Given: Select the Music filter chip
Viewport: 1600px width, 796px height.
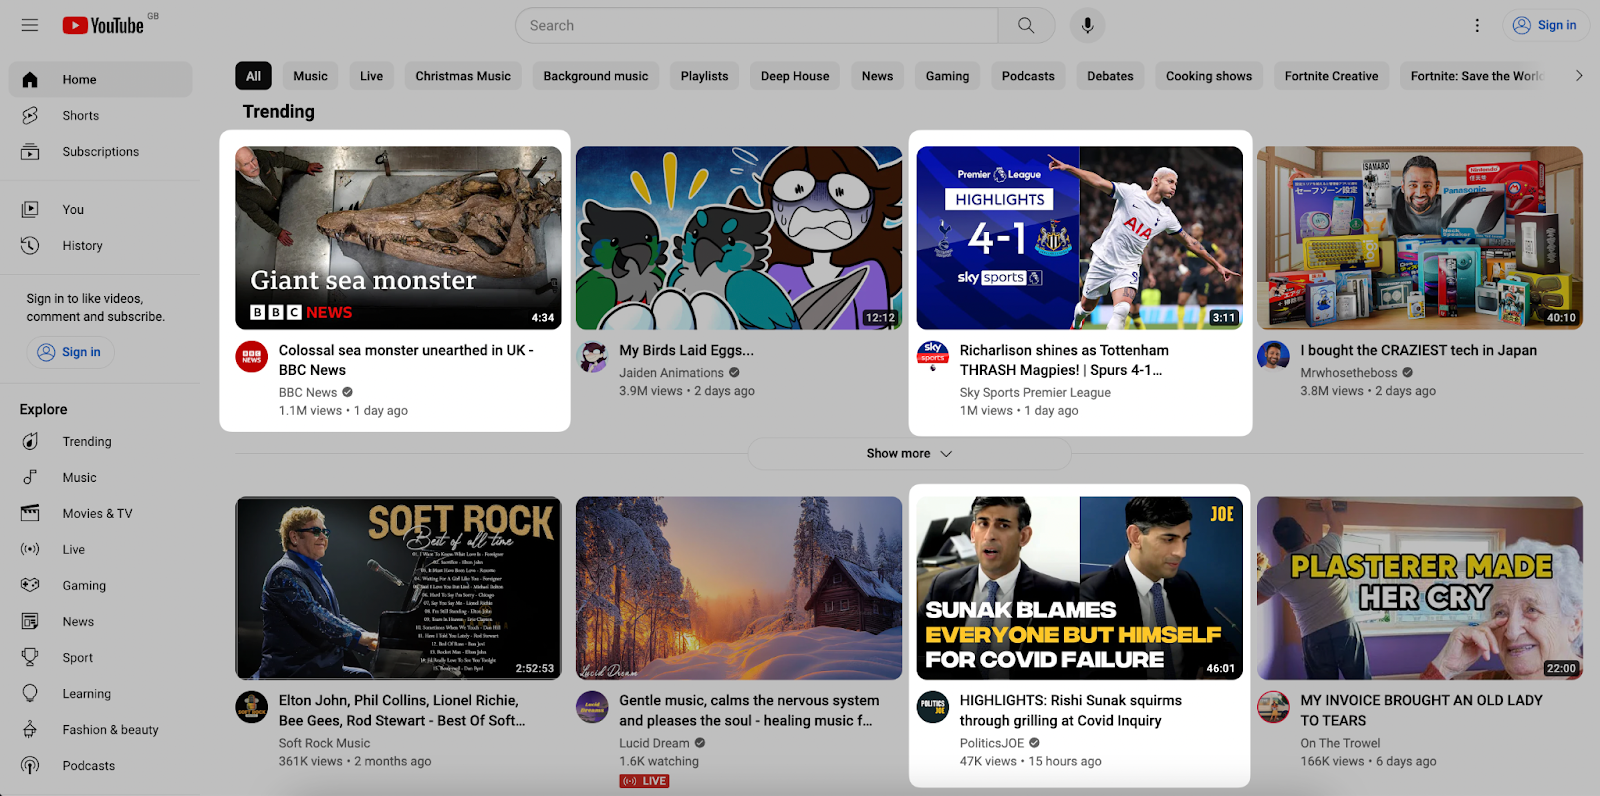Looking at the screenshot, I should tap(310, 76).
